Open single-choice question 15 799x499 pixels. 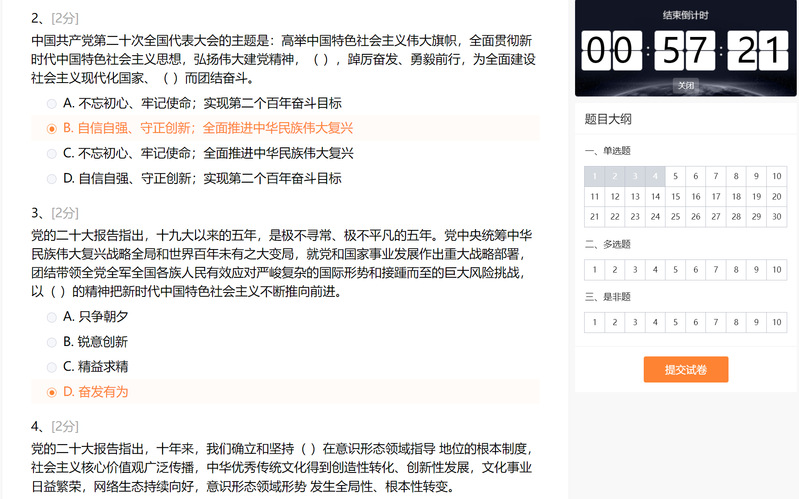pyautogui.click(x=676, y=197)
